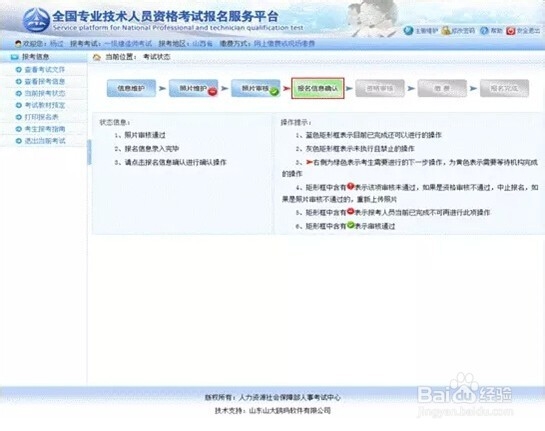The height and width of the screenshot is (431, 545).
Task: Open 考试教材预定 in sidebar
Action: click(x=45, y=105)
